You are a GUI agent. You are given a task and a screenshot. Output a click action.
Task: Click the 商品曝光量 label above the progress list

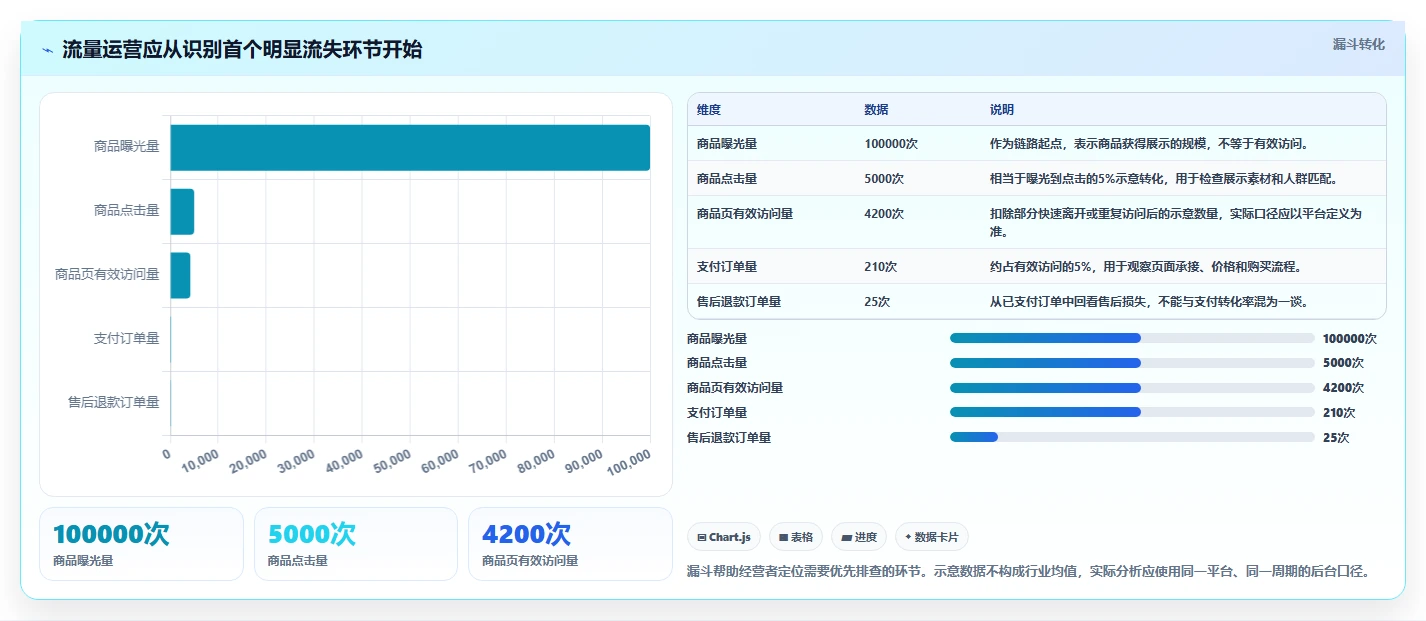click(717, 339)
